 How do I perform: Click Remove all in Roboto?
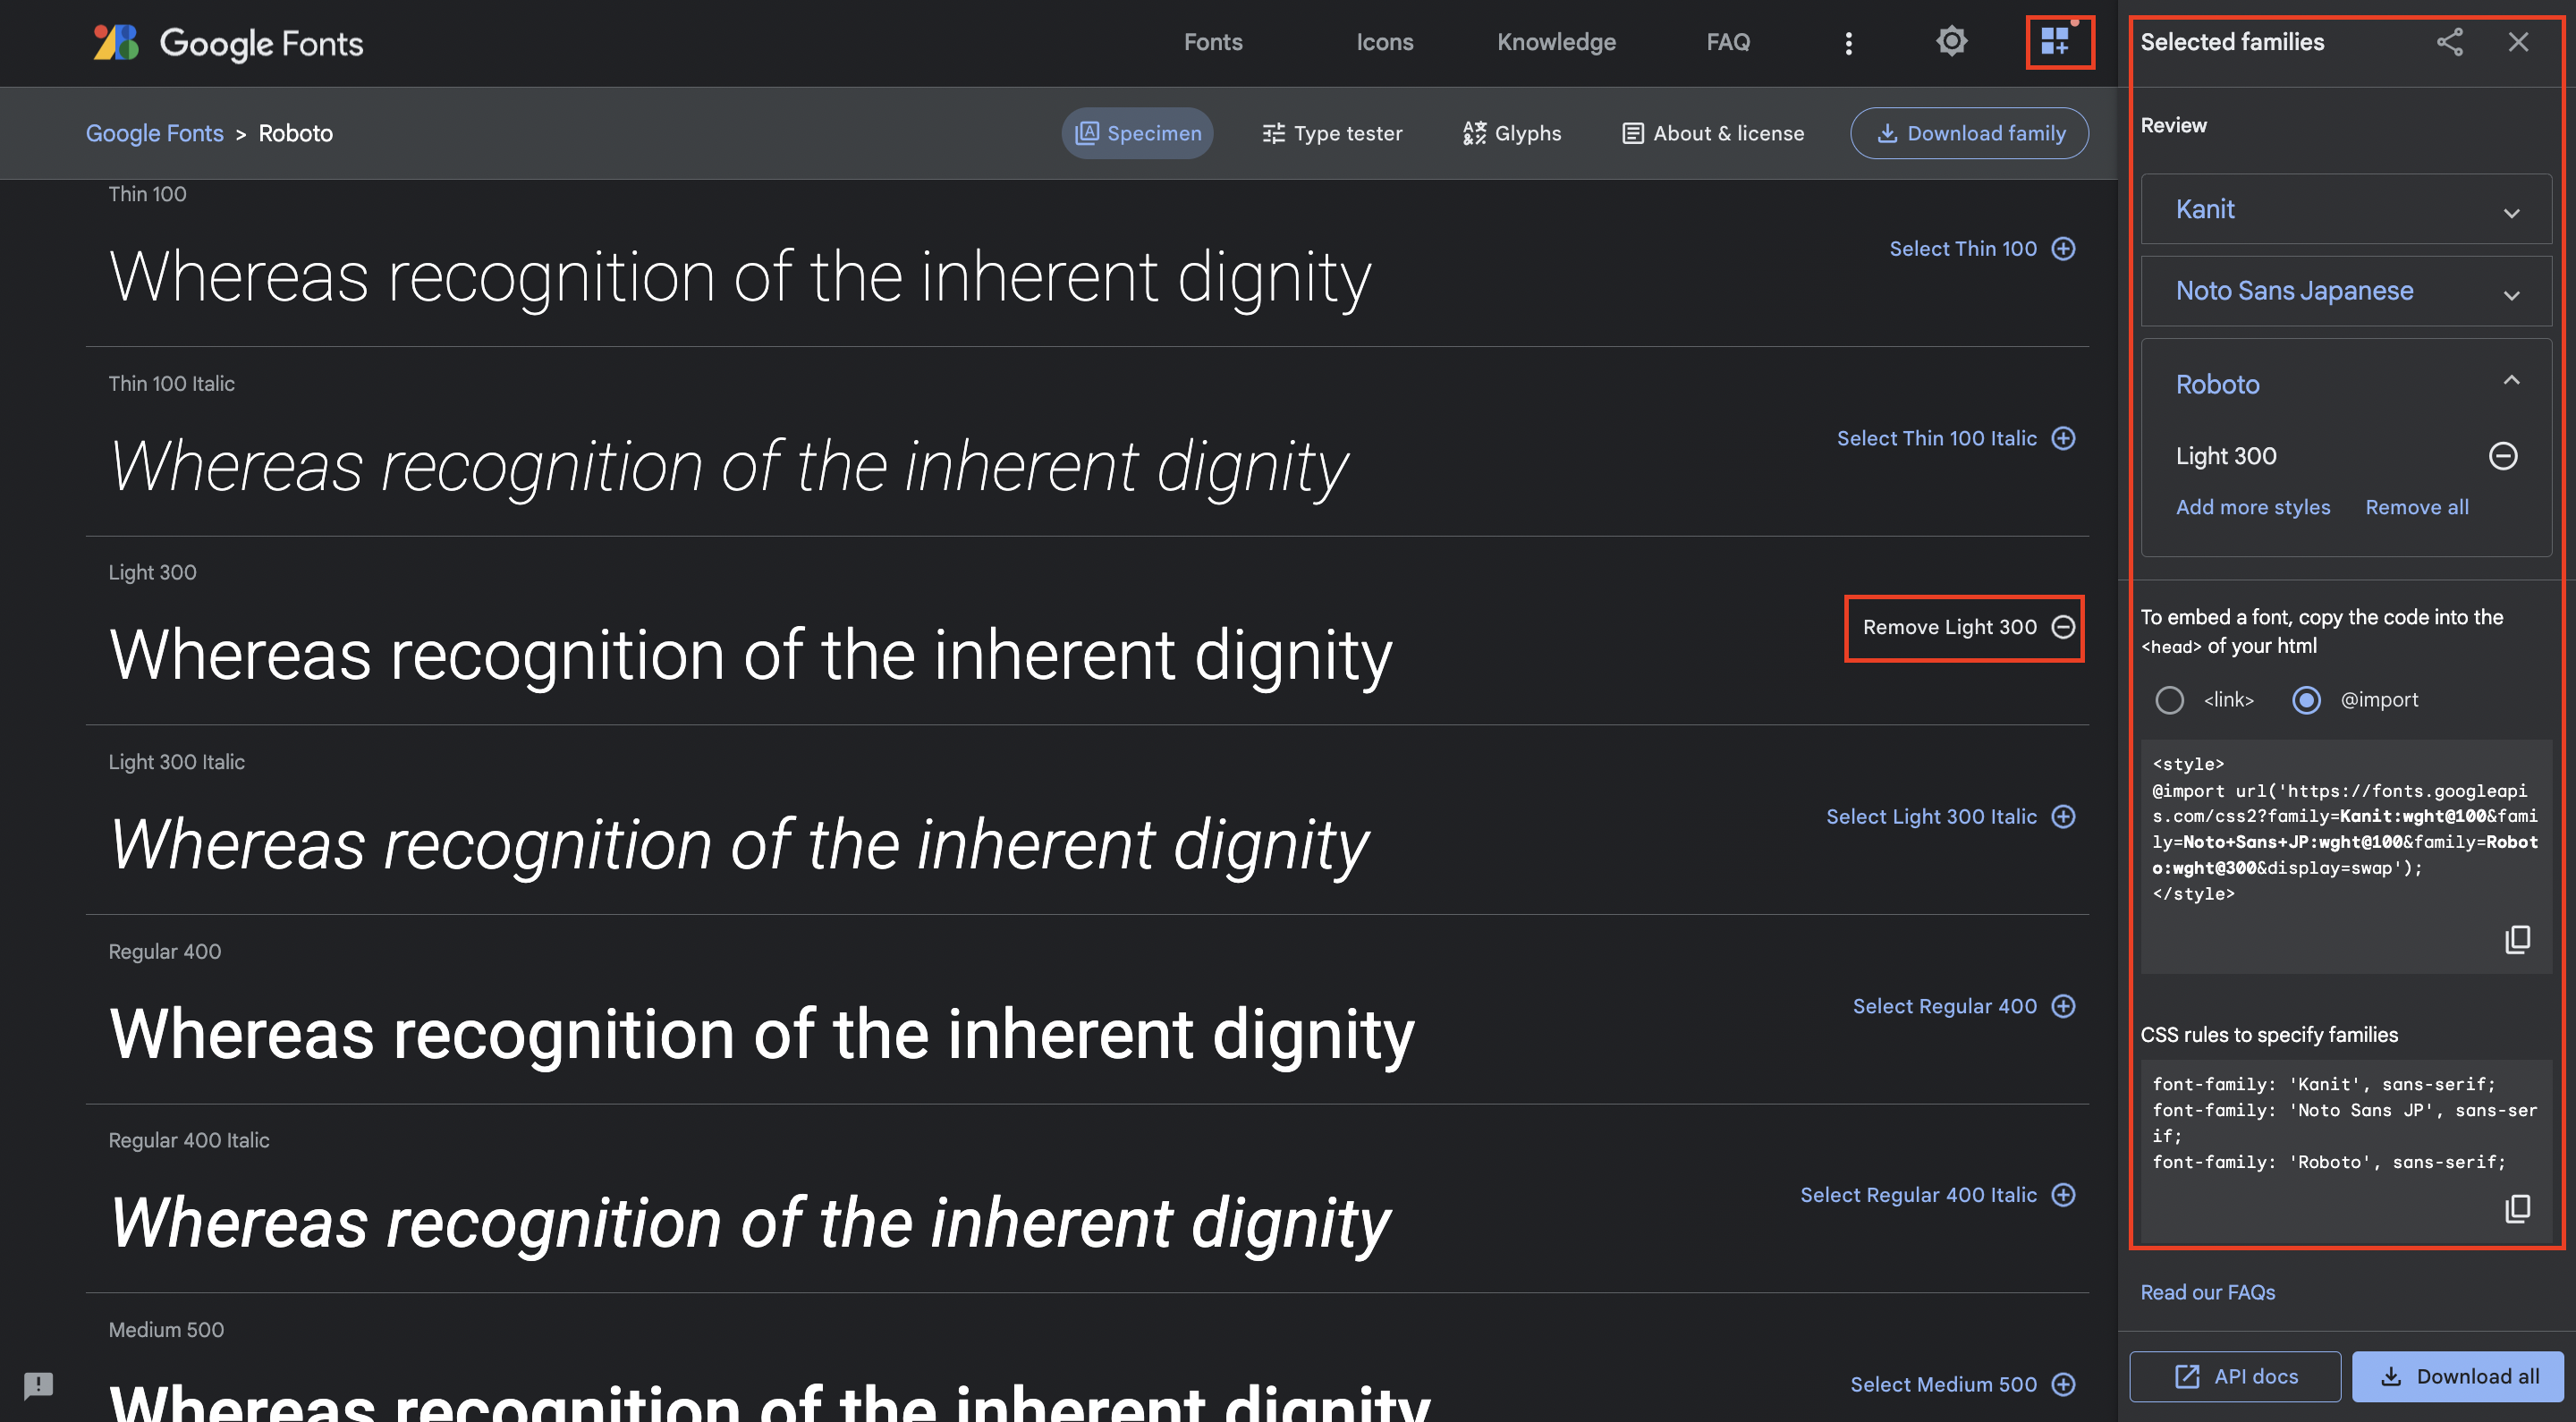(2416, 507)
